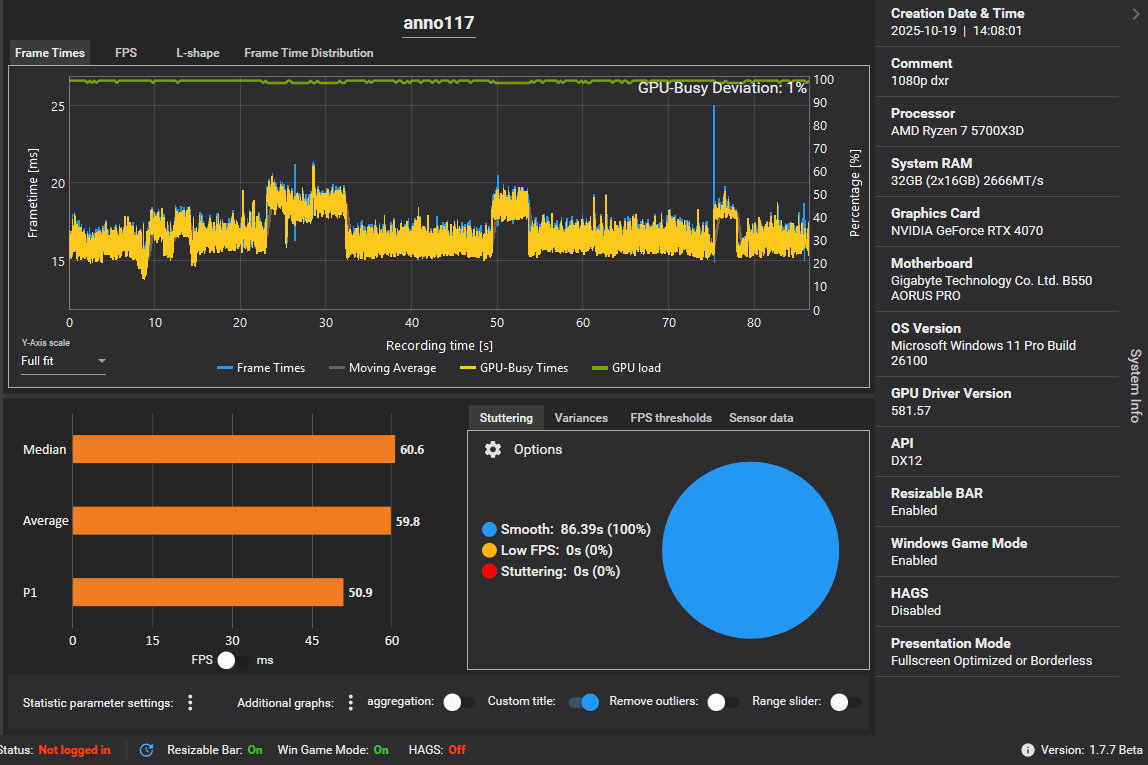Click the version info icon
Viewport: 1148px width, 765px height.
pyautogui.click(x=1028, y=750)
